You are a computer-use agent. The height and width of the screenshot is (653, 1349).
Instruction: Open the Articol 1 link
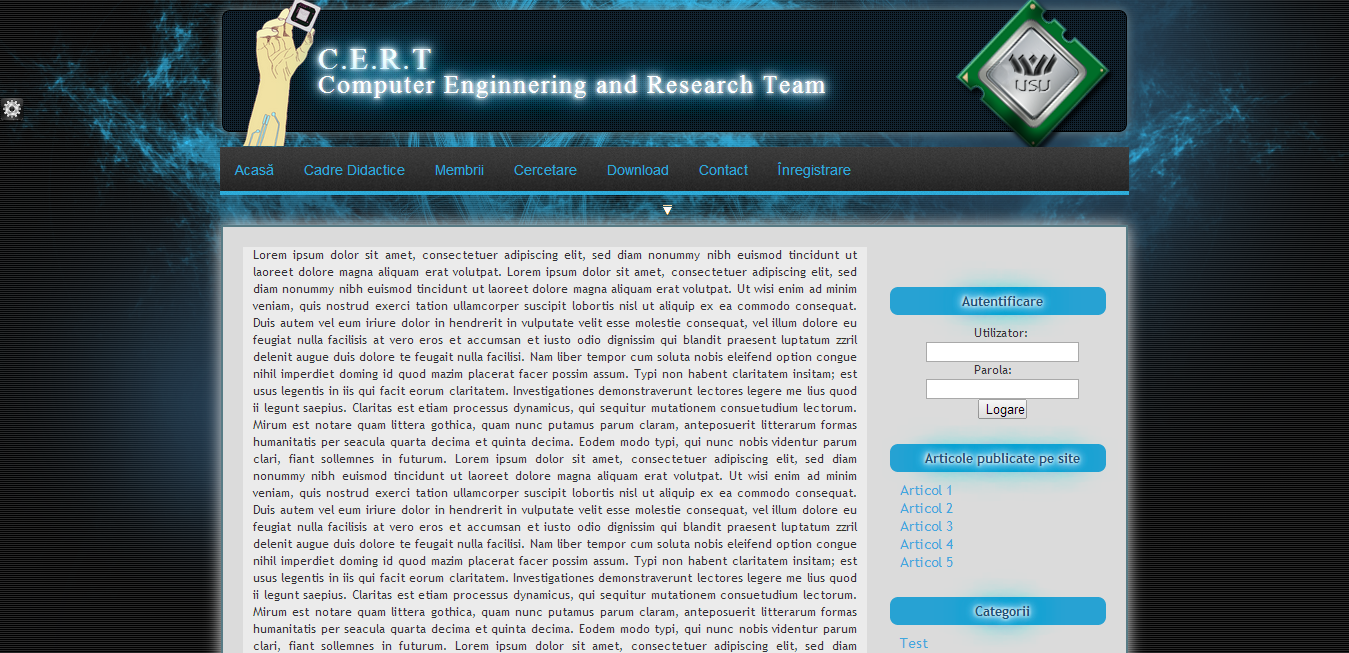(x=926, y=490)
